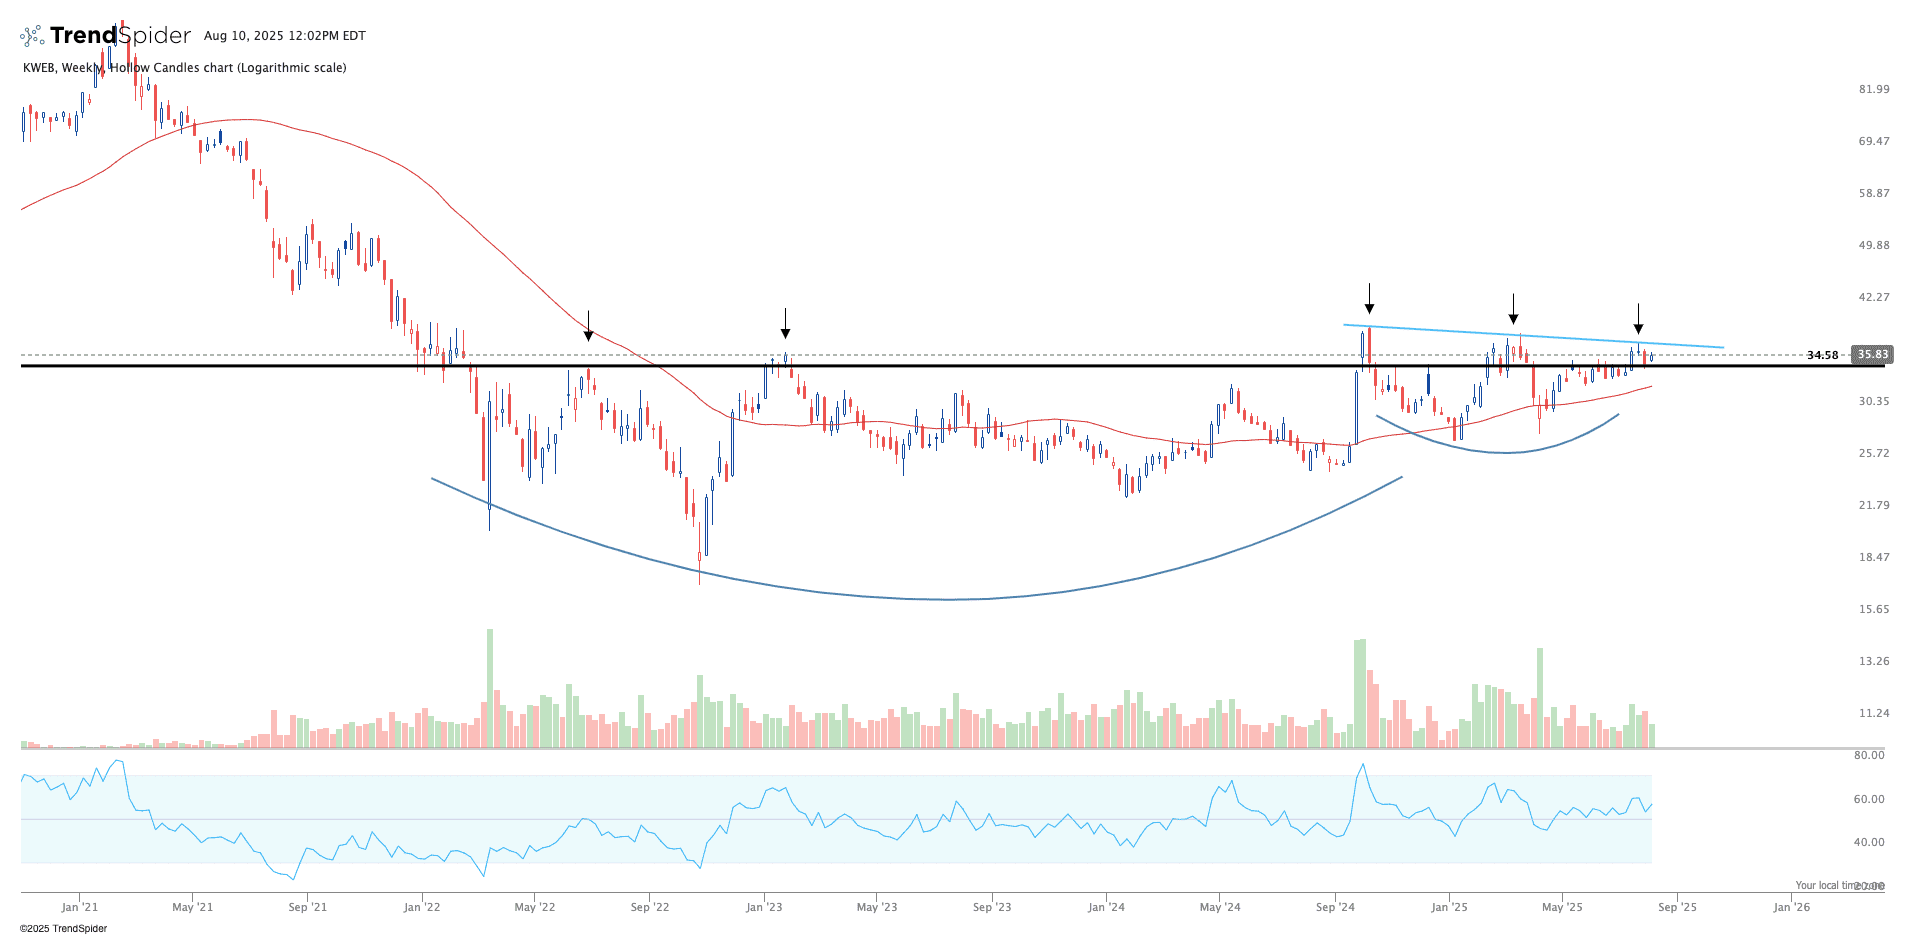Click the black arrow above the mid-2022 peak
Screen dimensions: 1915x938
(x=589, y=326)
